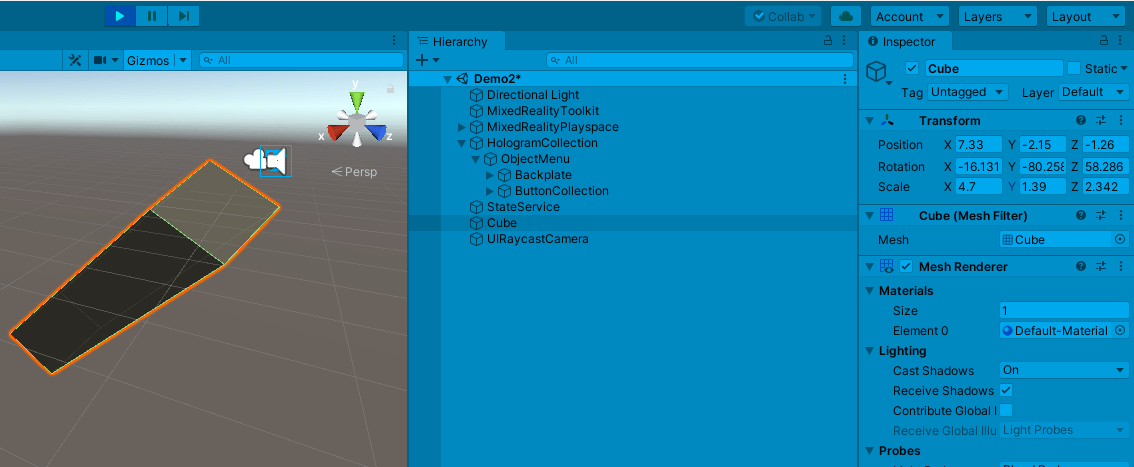Open the Hierarchy panel three-dot menu

(x=845, y=41)
